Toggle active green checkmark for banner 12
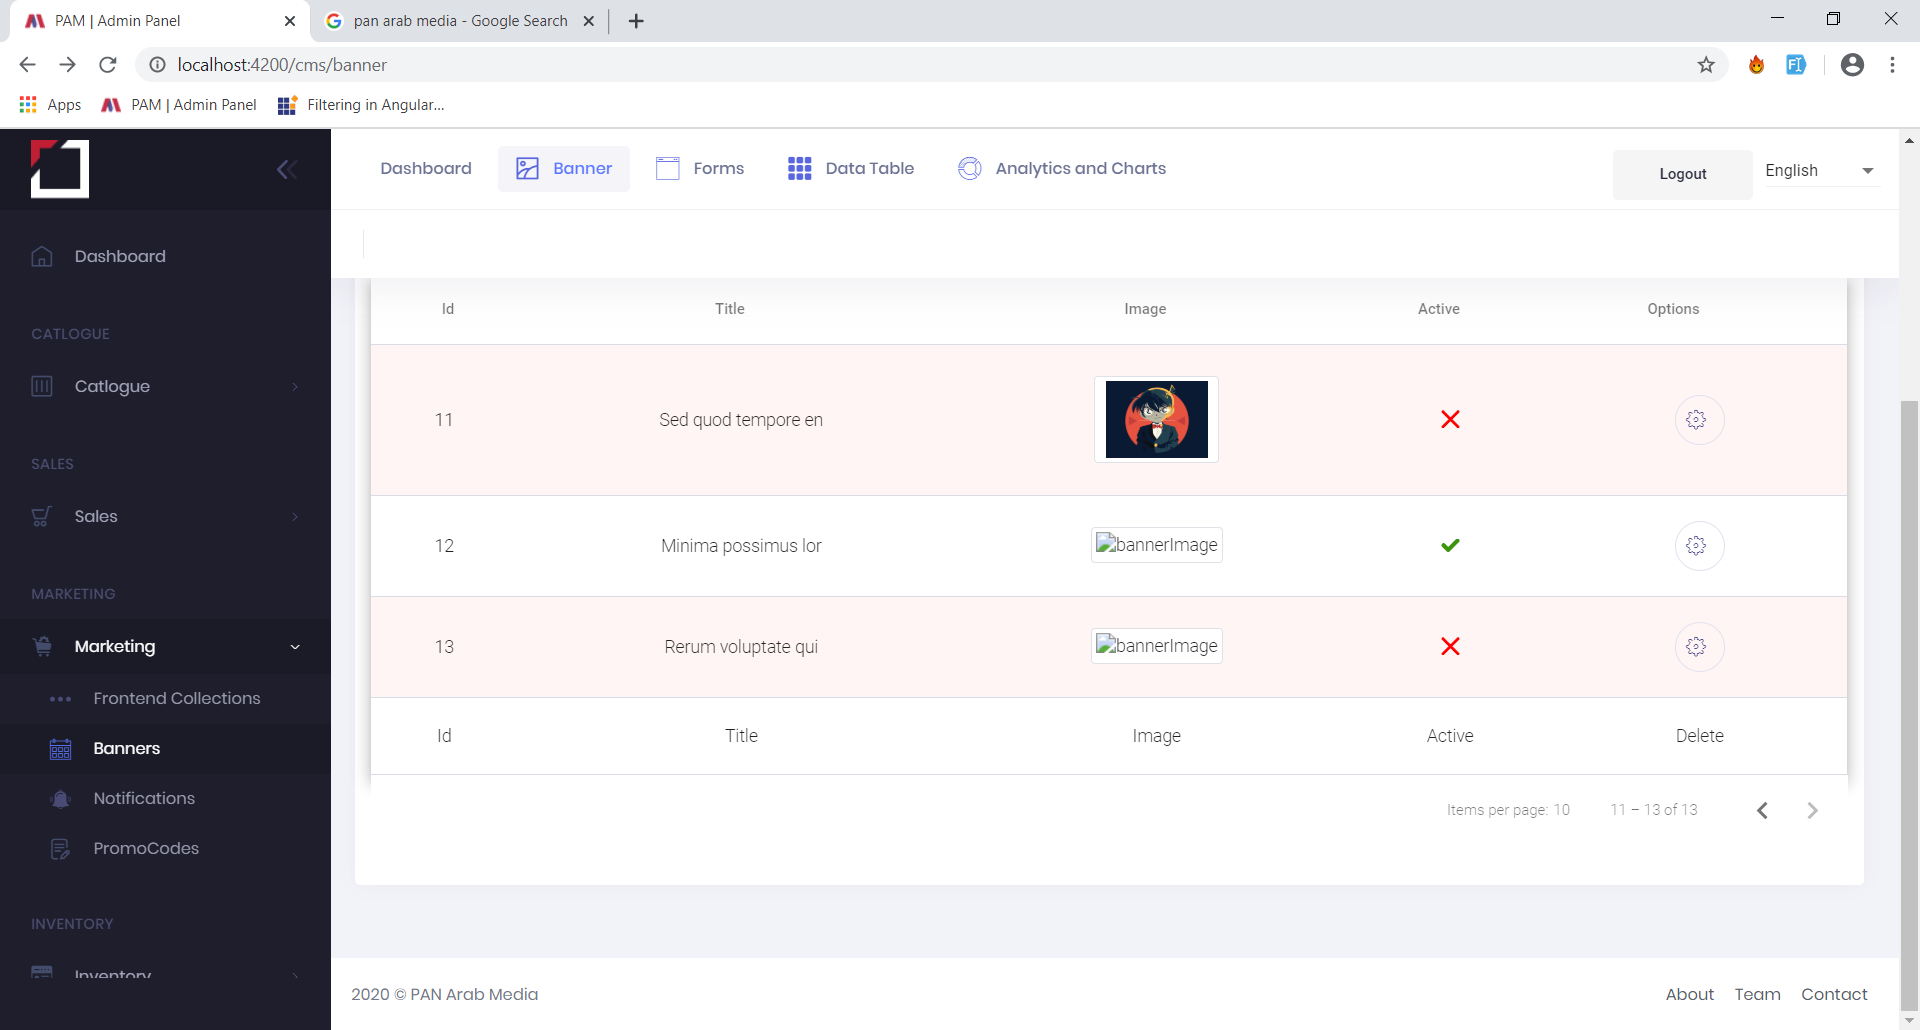The height and width of the screenshot is (1030, 1920). [x=1450, y=546]
